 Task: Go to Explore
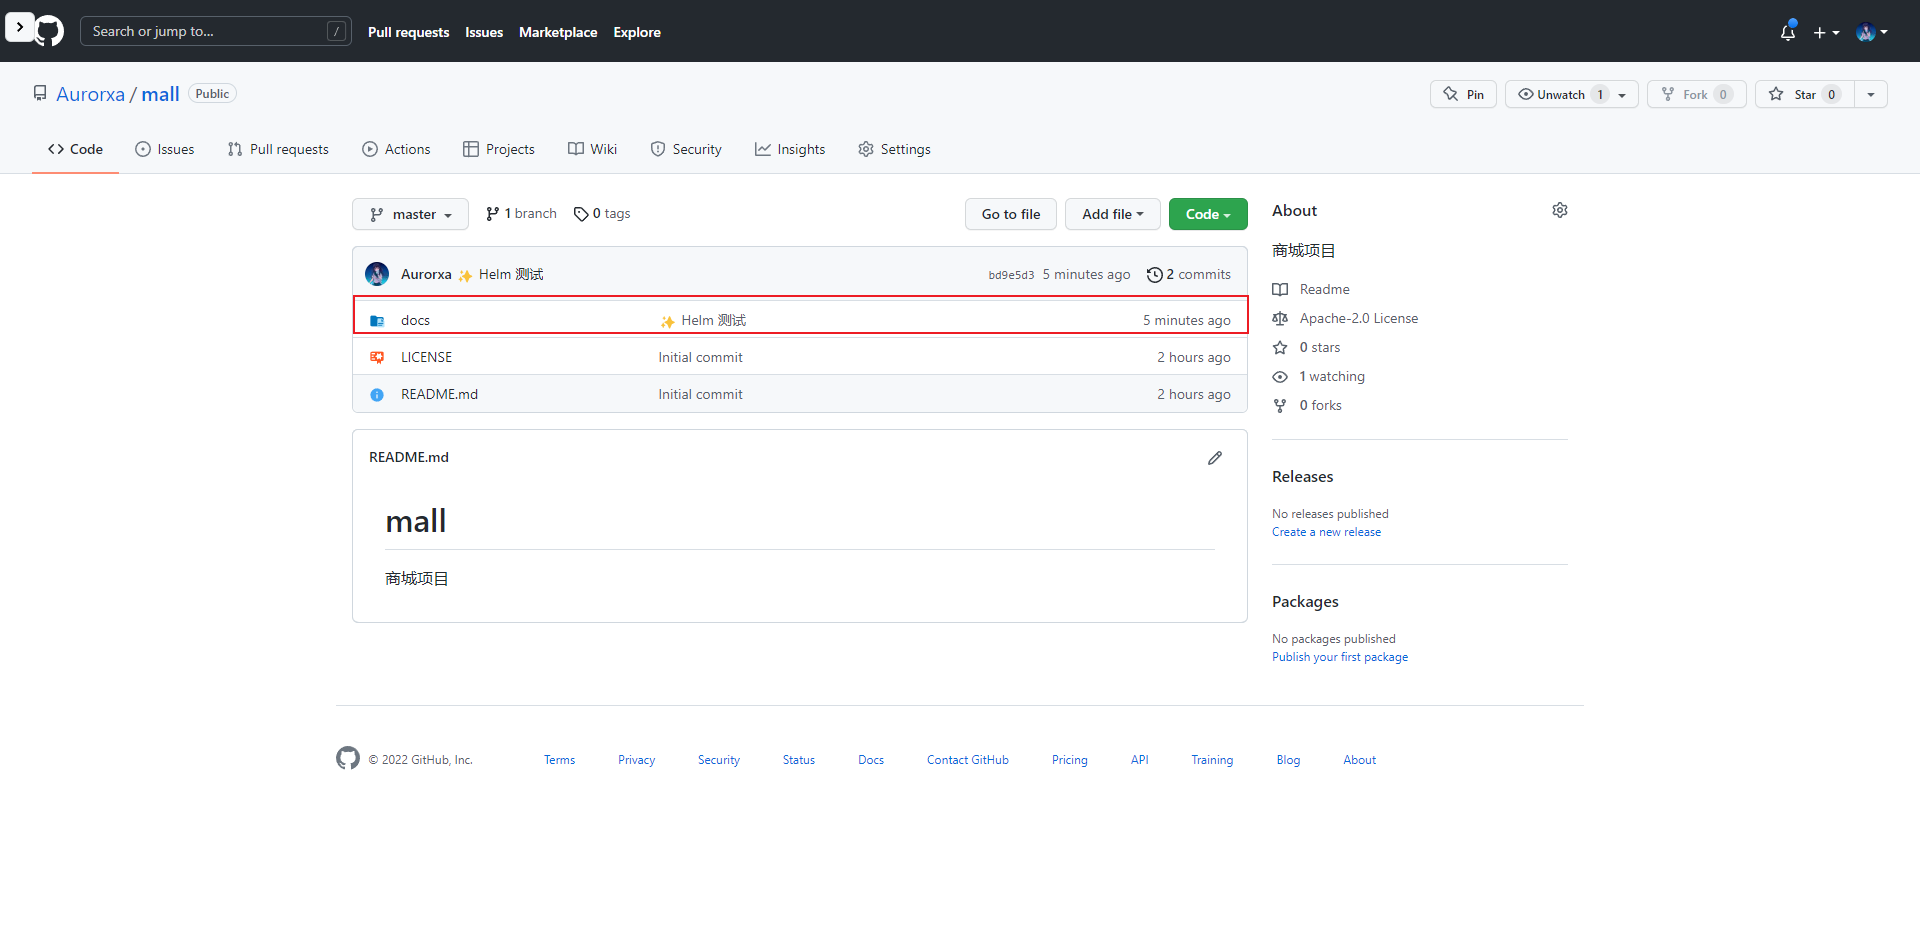pos(637,32)
